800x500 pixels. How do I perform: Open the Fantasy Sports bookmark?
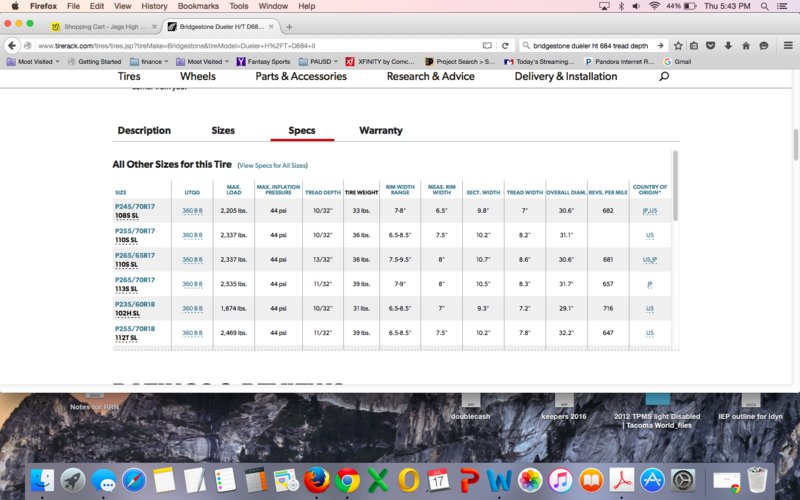click(x=263, y=61)
